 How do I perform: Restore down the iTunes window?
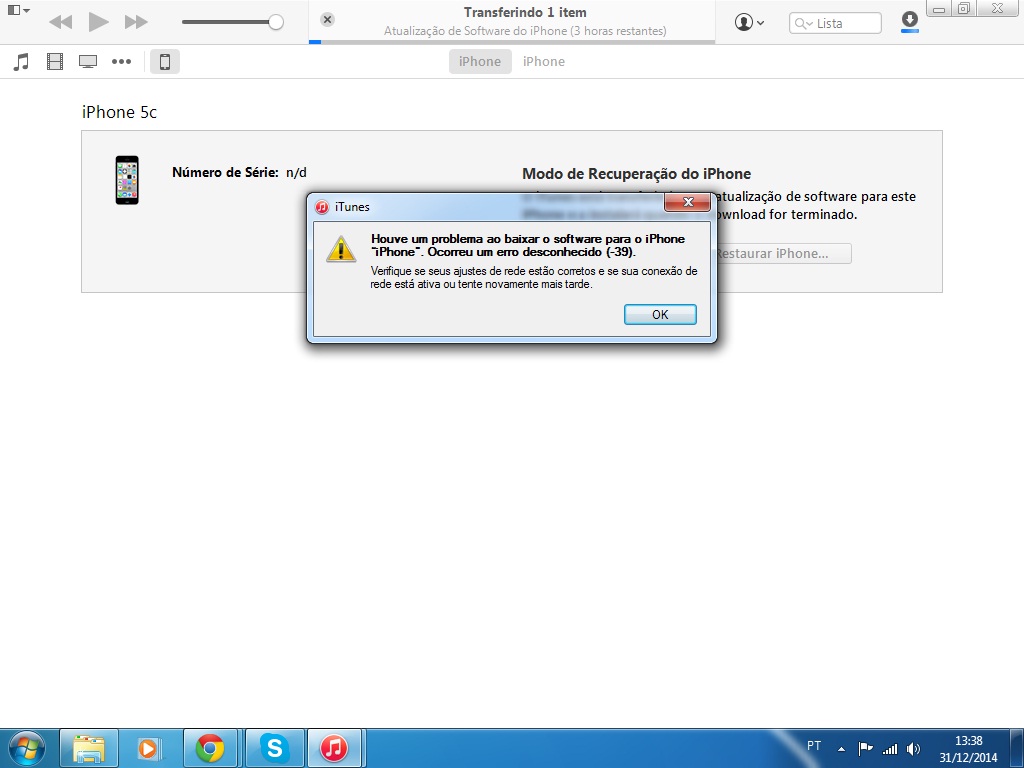pos(964,8)
